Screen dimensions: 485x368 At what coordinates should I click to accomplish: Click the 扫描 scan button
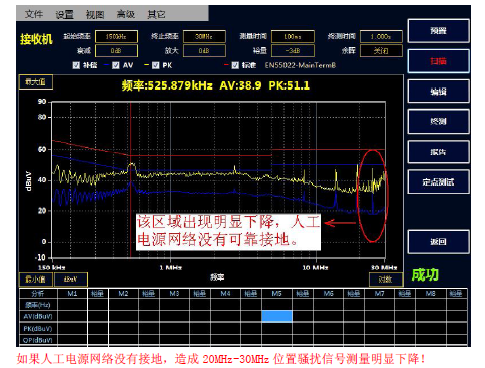click(x=438, y=61)
